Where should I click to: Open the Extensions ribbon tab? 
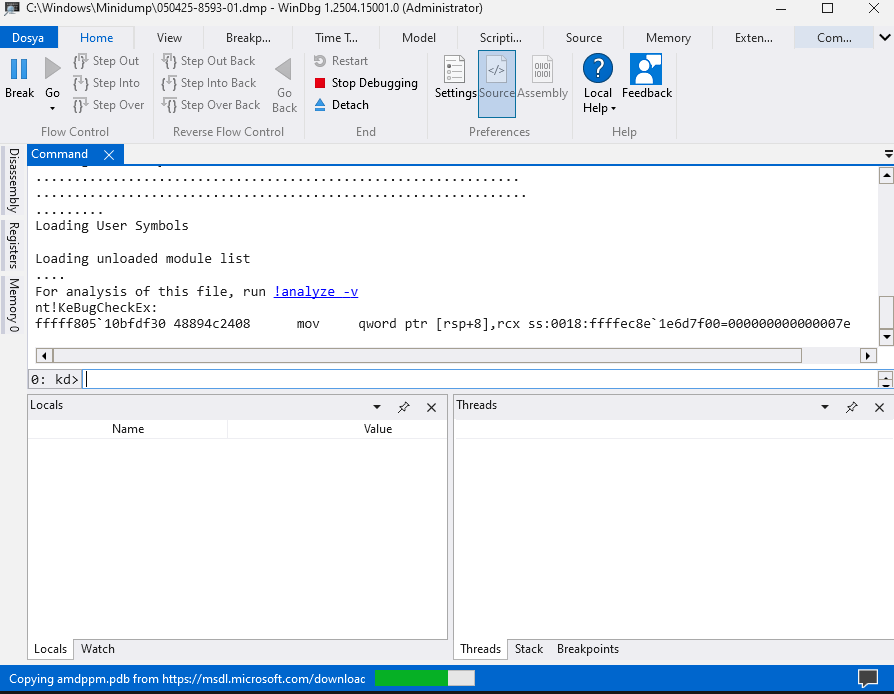pos(754,38)
